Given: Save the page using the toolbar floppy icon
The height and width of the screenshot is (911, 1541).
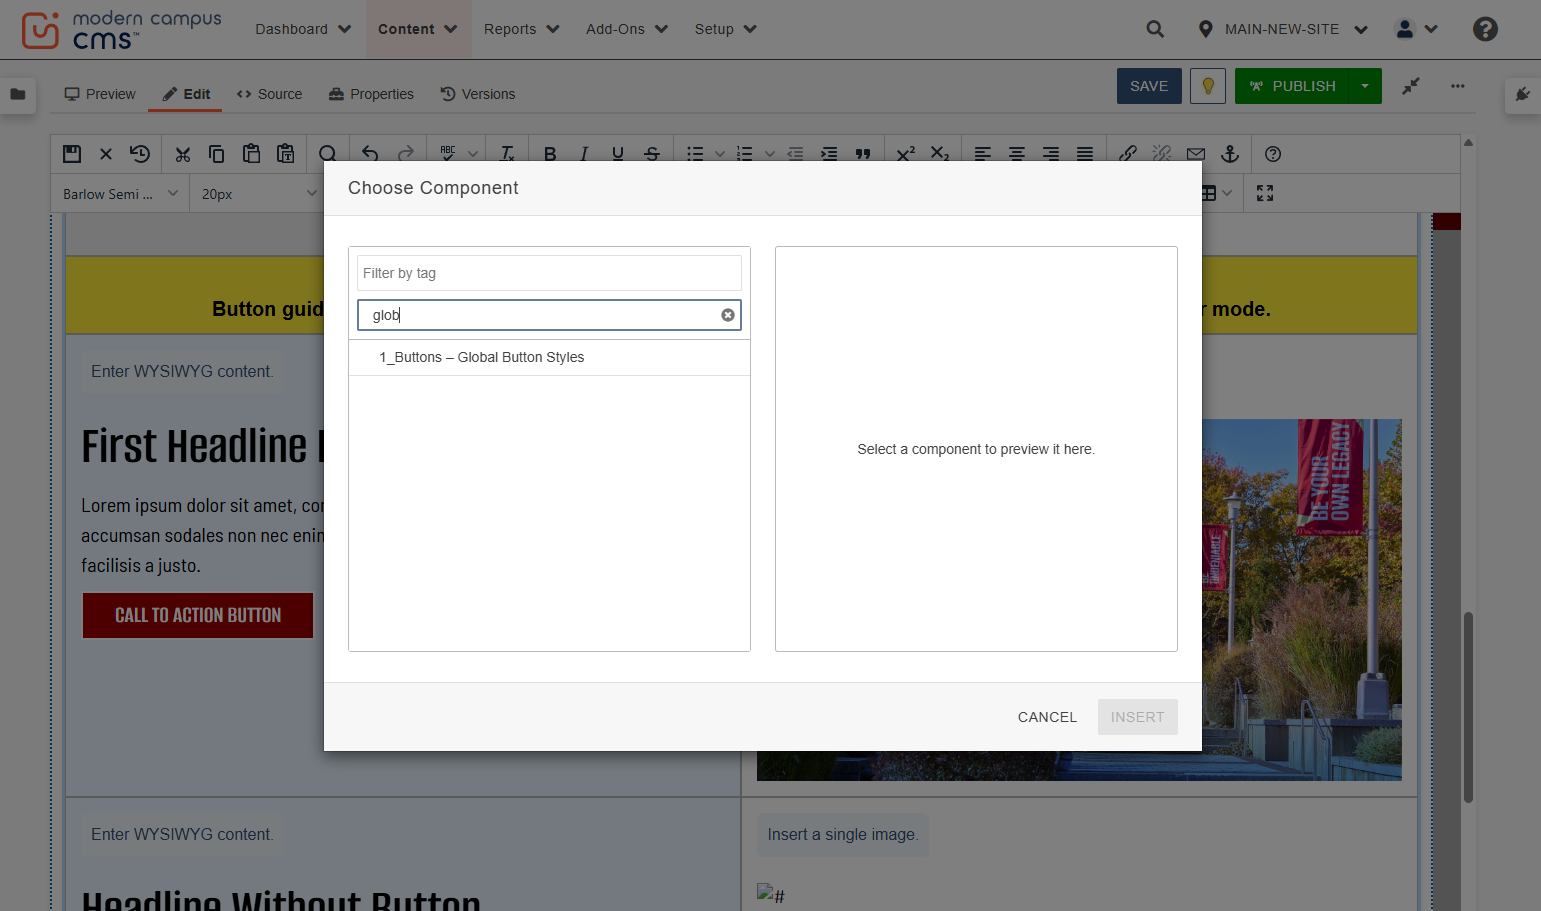Looking at the screenshot, I should click(72, 154).
